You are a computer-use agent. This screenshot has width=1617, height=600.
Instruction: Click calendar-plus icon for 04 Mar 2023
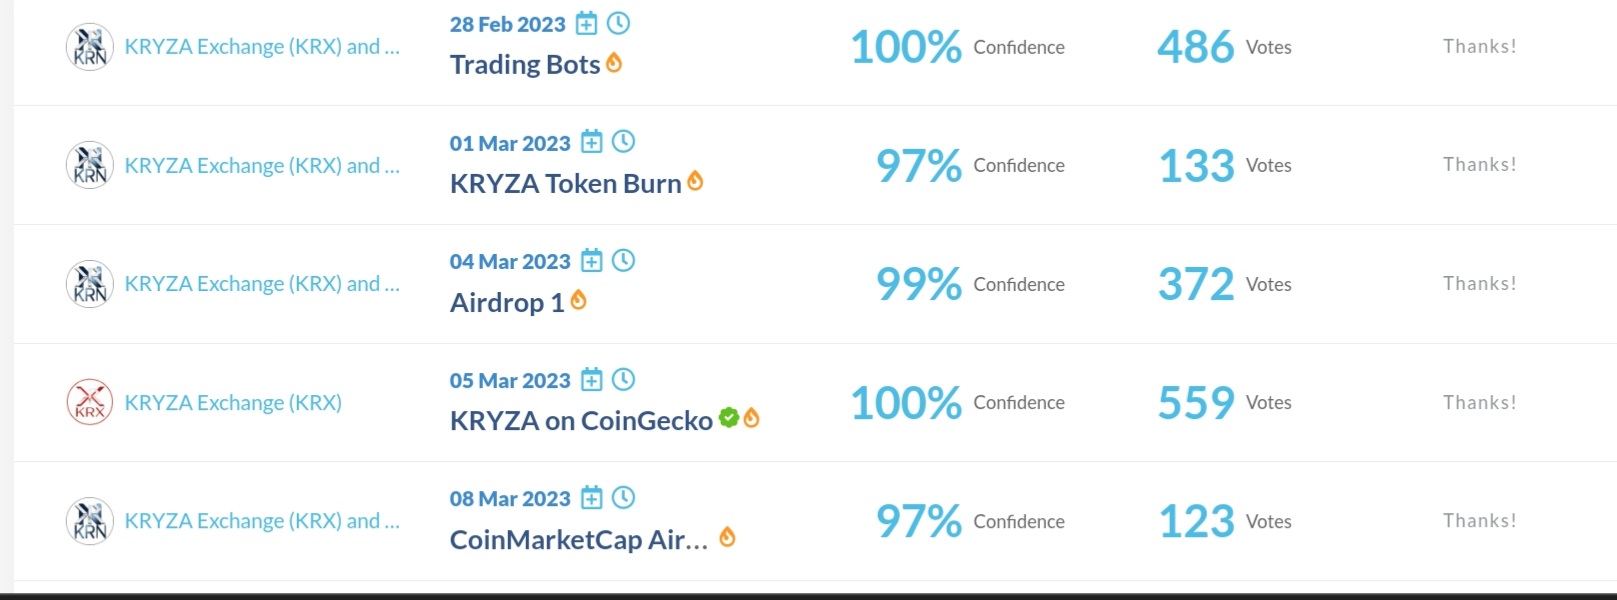(592, 261)
